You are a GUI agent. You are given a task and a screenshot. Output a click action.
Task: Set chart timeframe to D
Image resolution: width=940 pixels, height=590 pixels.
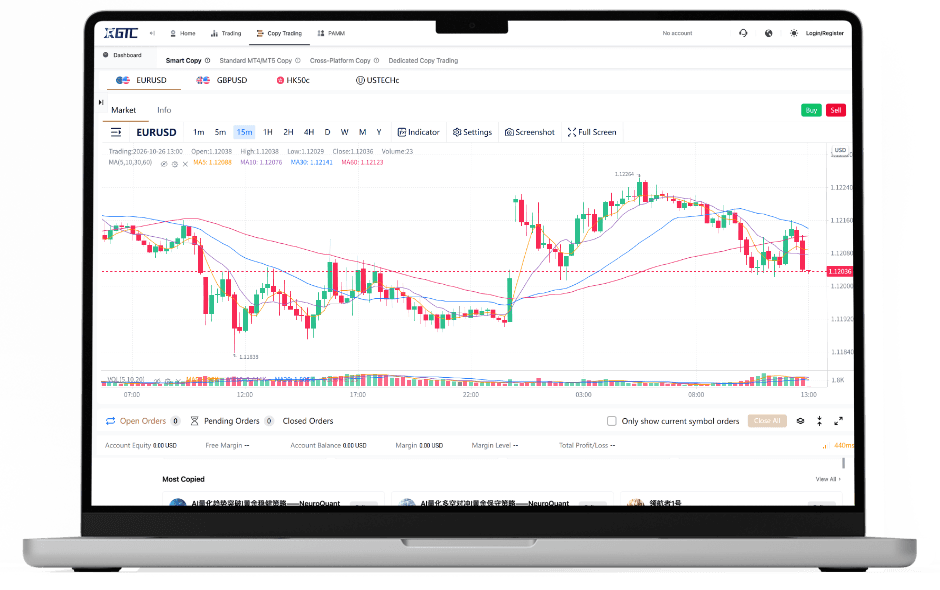click(327, 133)
